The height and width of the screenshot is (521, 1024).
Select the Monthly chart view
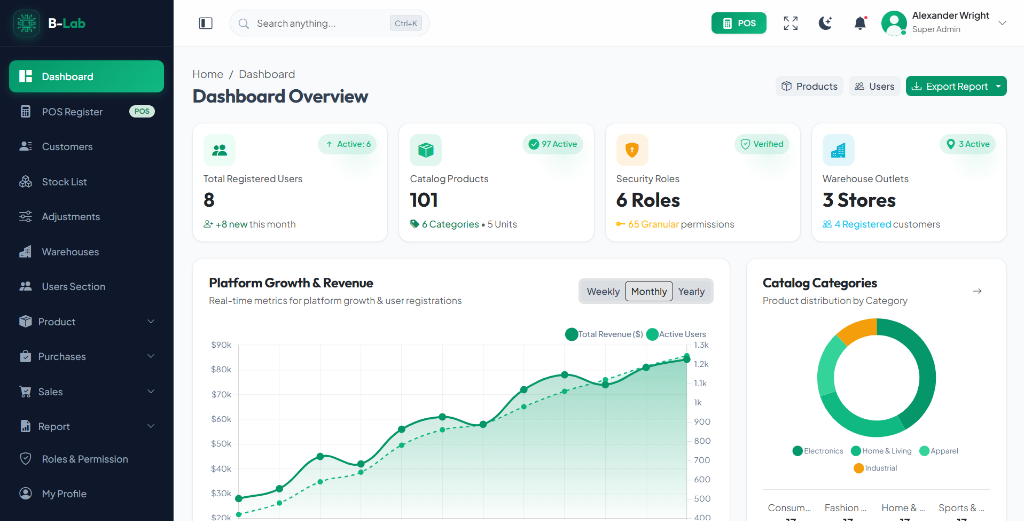click(648, 292)
